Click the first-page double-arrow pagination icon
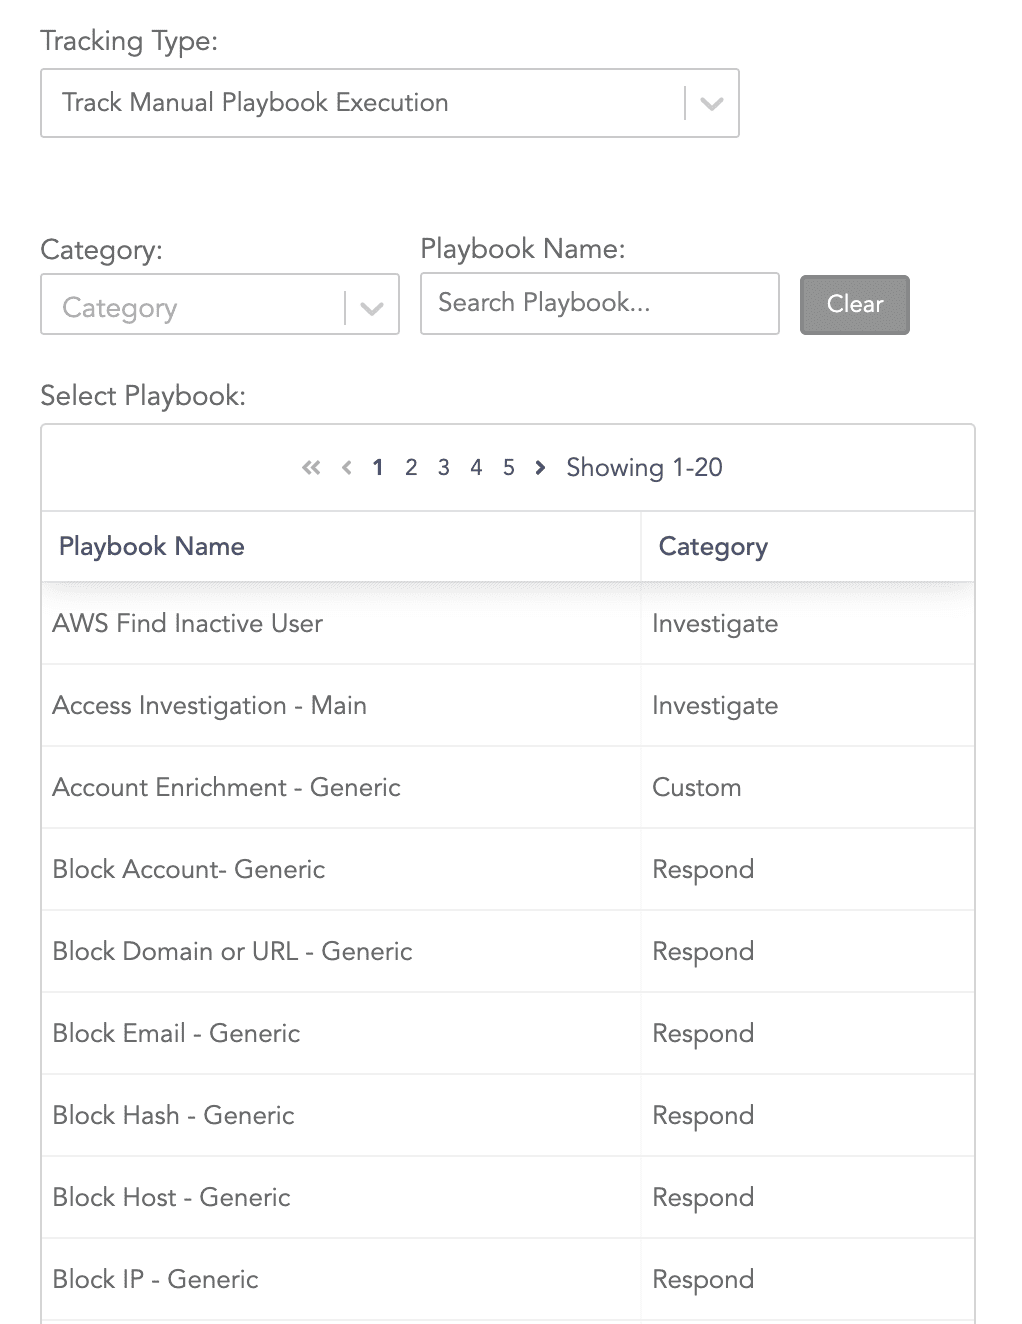 click(x=310, y=467)
